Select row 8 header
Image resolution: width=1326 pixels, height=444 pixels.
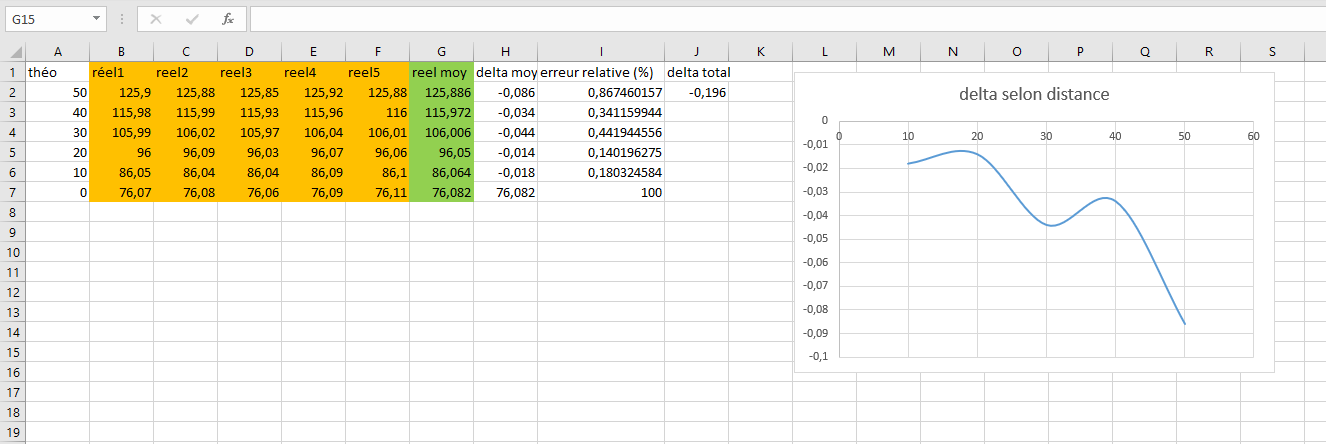[12, 212]
